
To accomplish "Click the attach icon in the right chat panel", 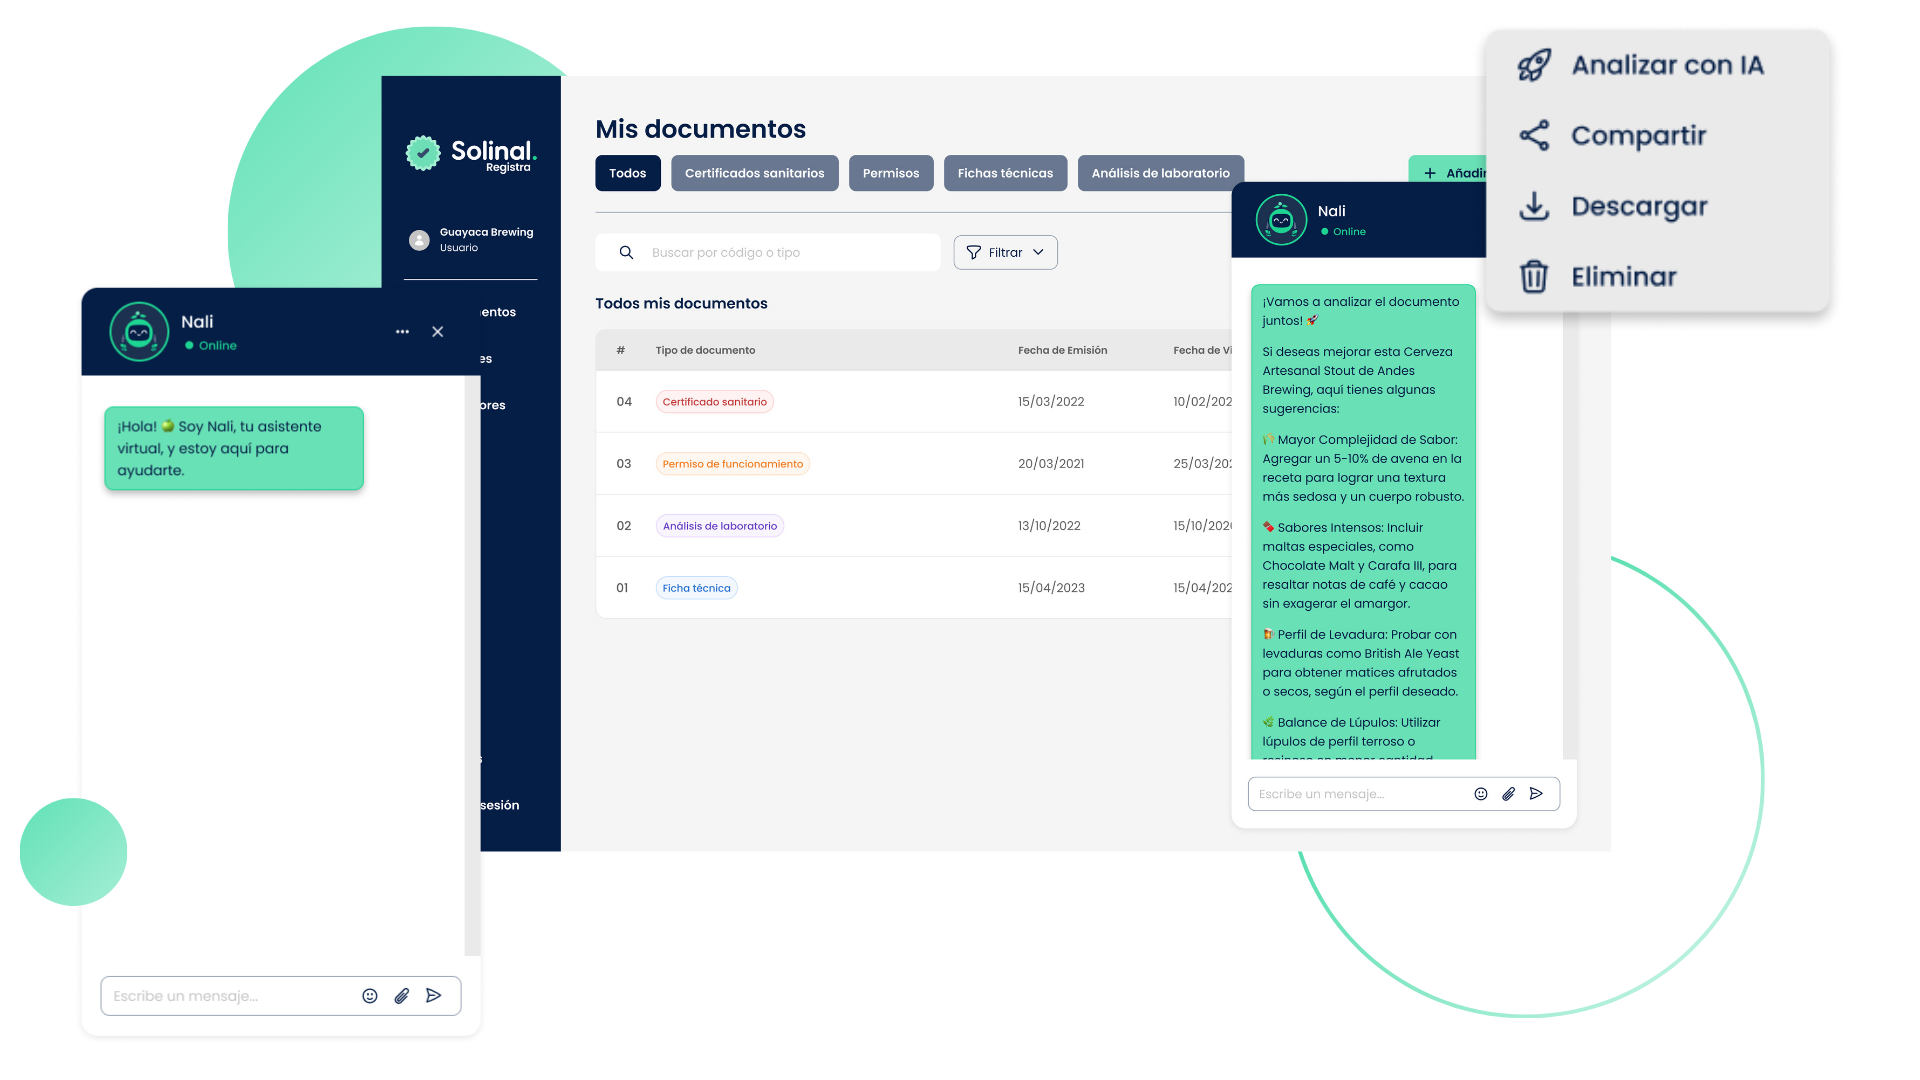I will pos(1509,794).
